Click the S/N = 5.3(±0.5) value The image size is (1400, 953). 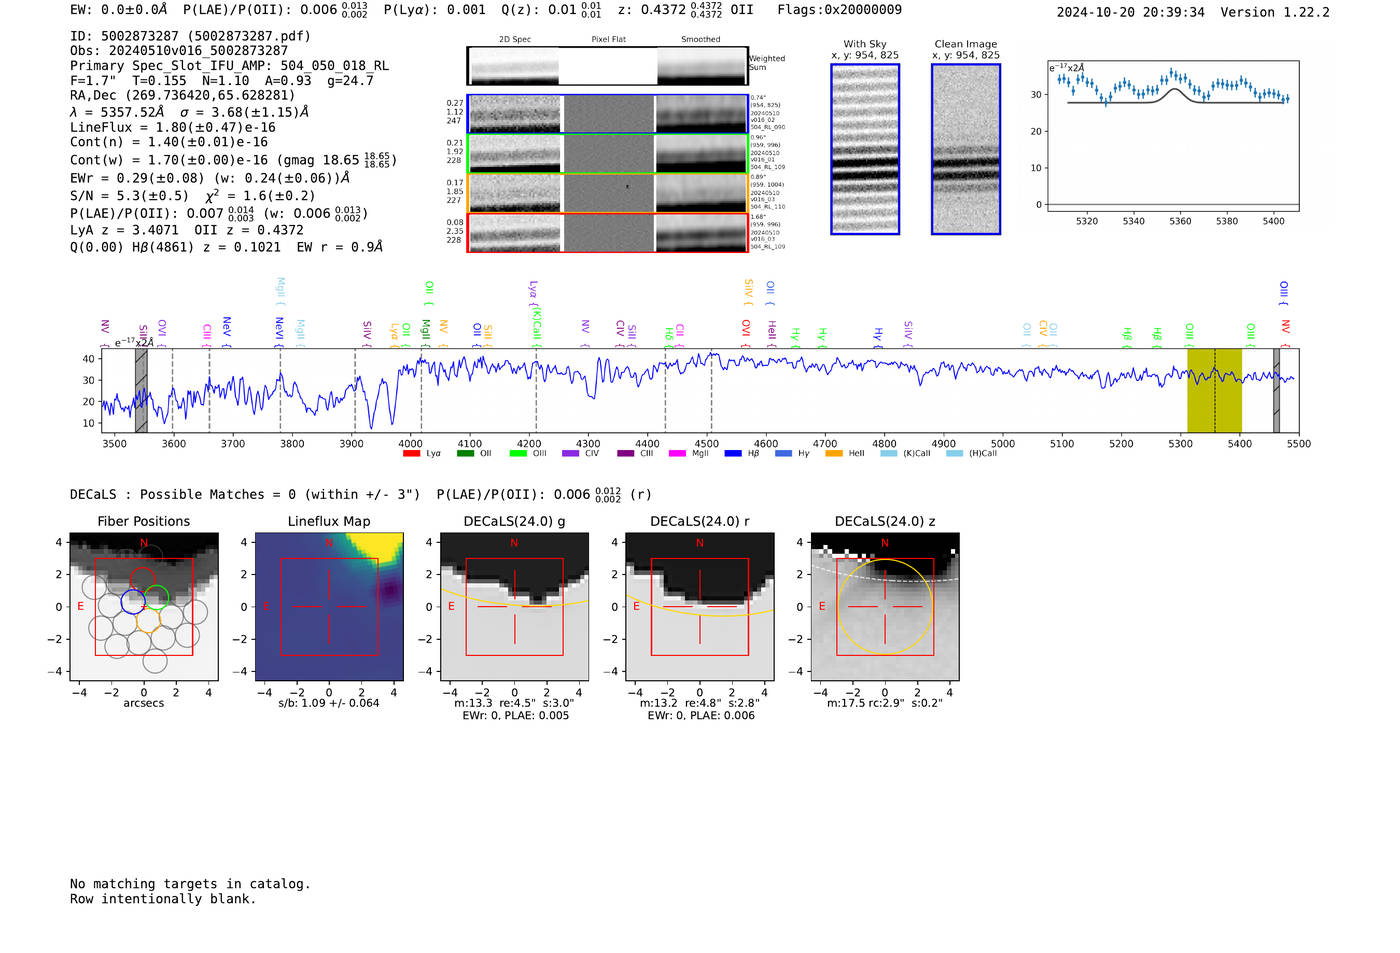(129, 196)
